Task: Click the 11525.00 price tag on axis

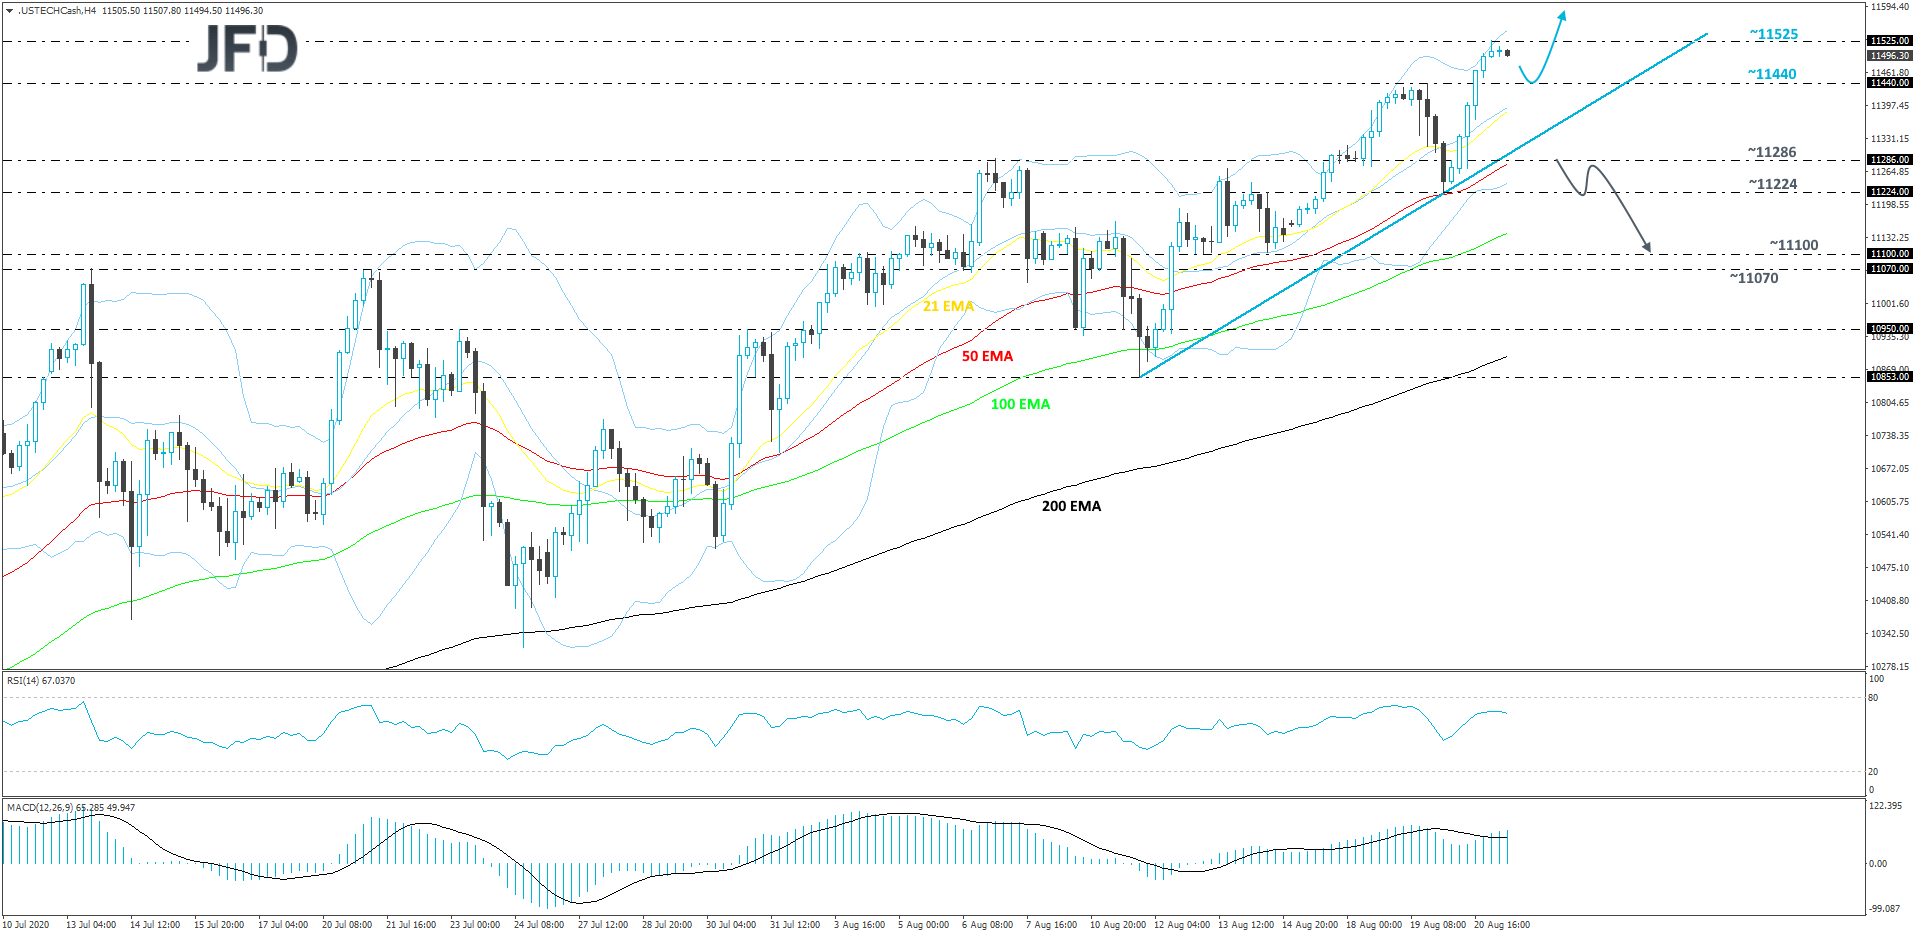Action: 1890,41
